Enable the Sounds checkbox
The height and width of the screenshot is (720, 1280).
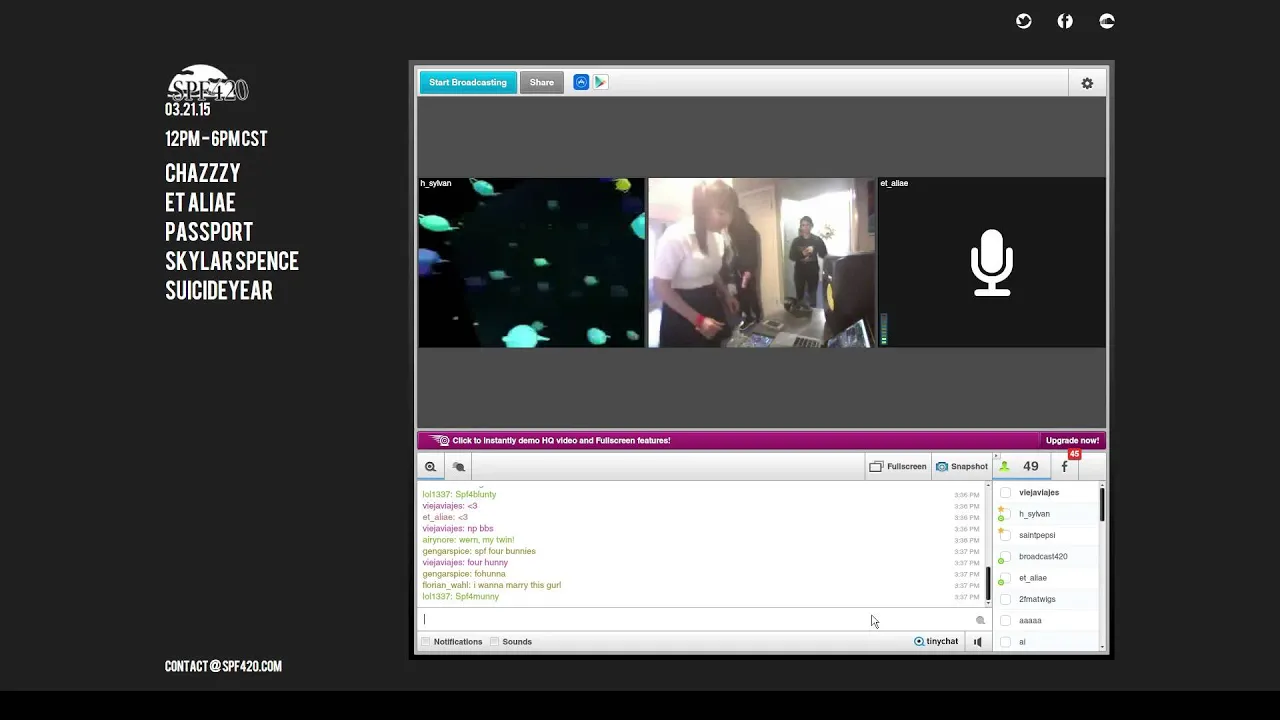coord(494,641)
